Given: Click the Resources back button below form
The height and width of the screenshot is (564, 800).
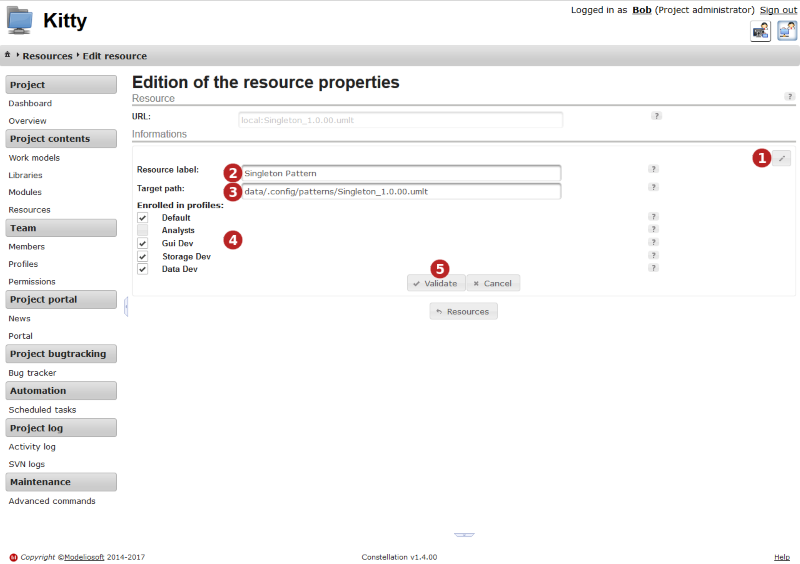Looking at the screenshot, I should pos(463,311).
